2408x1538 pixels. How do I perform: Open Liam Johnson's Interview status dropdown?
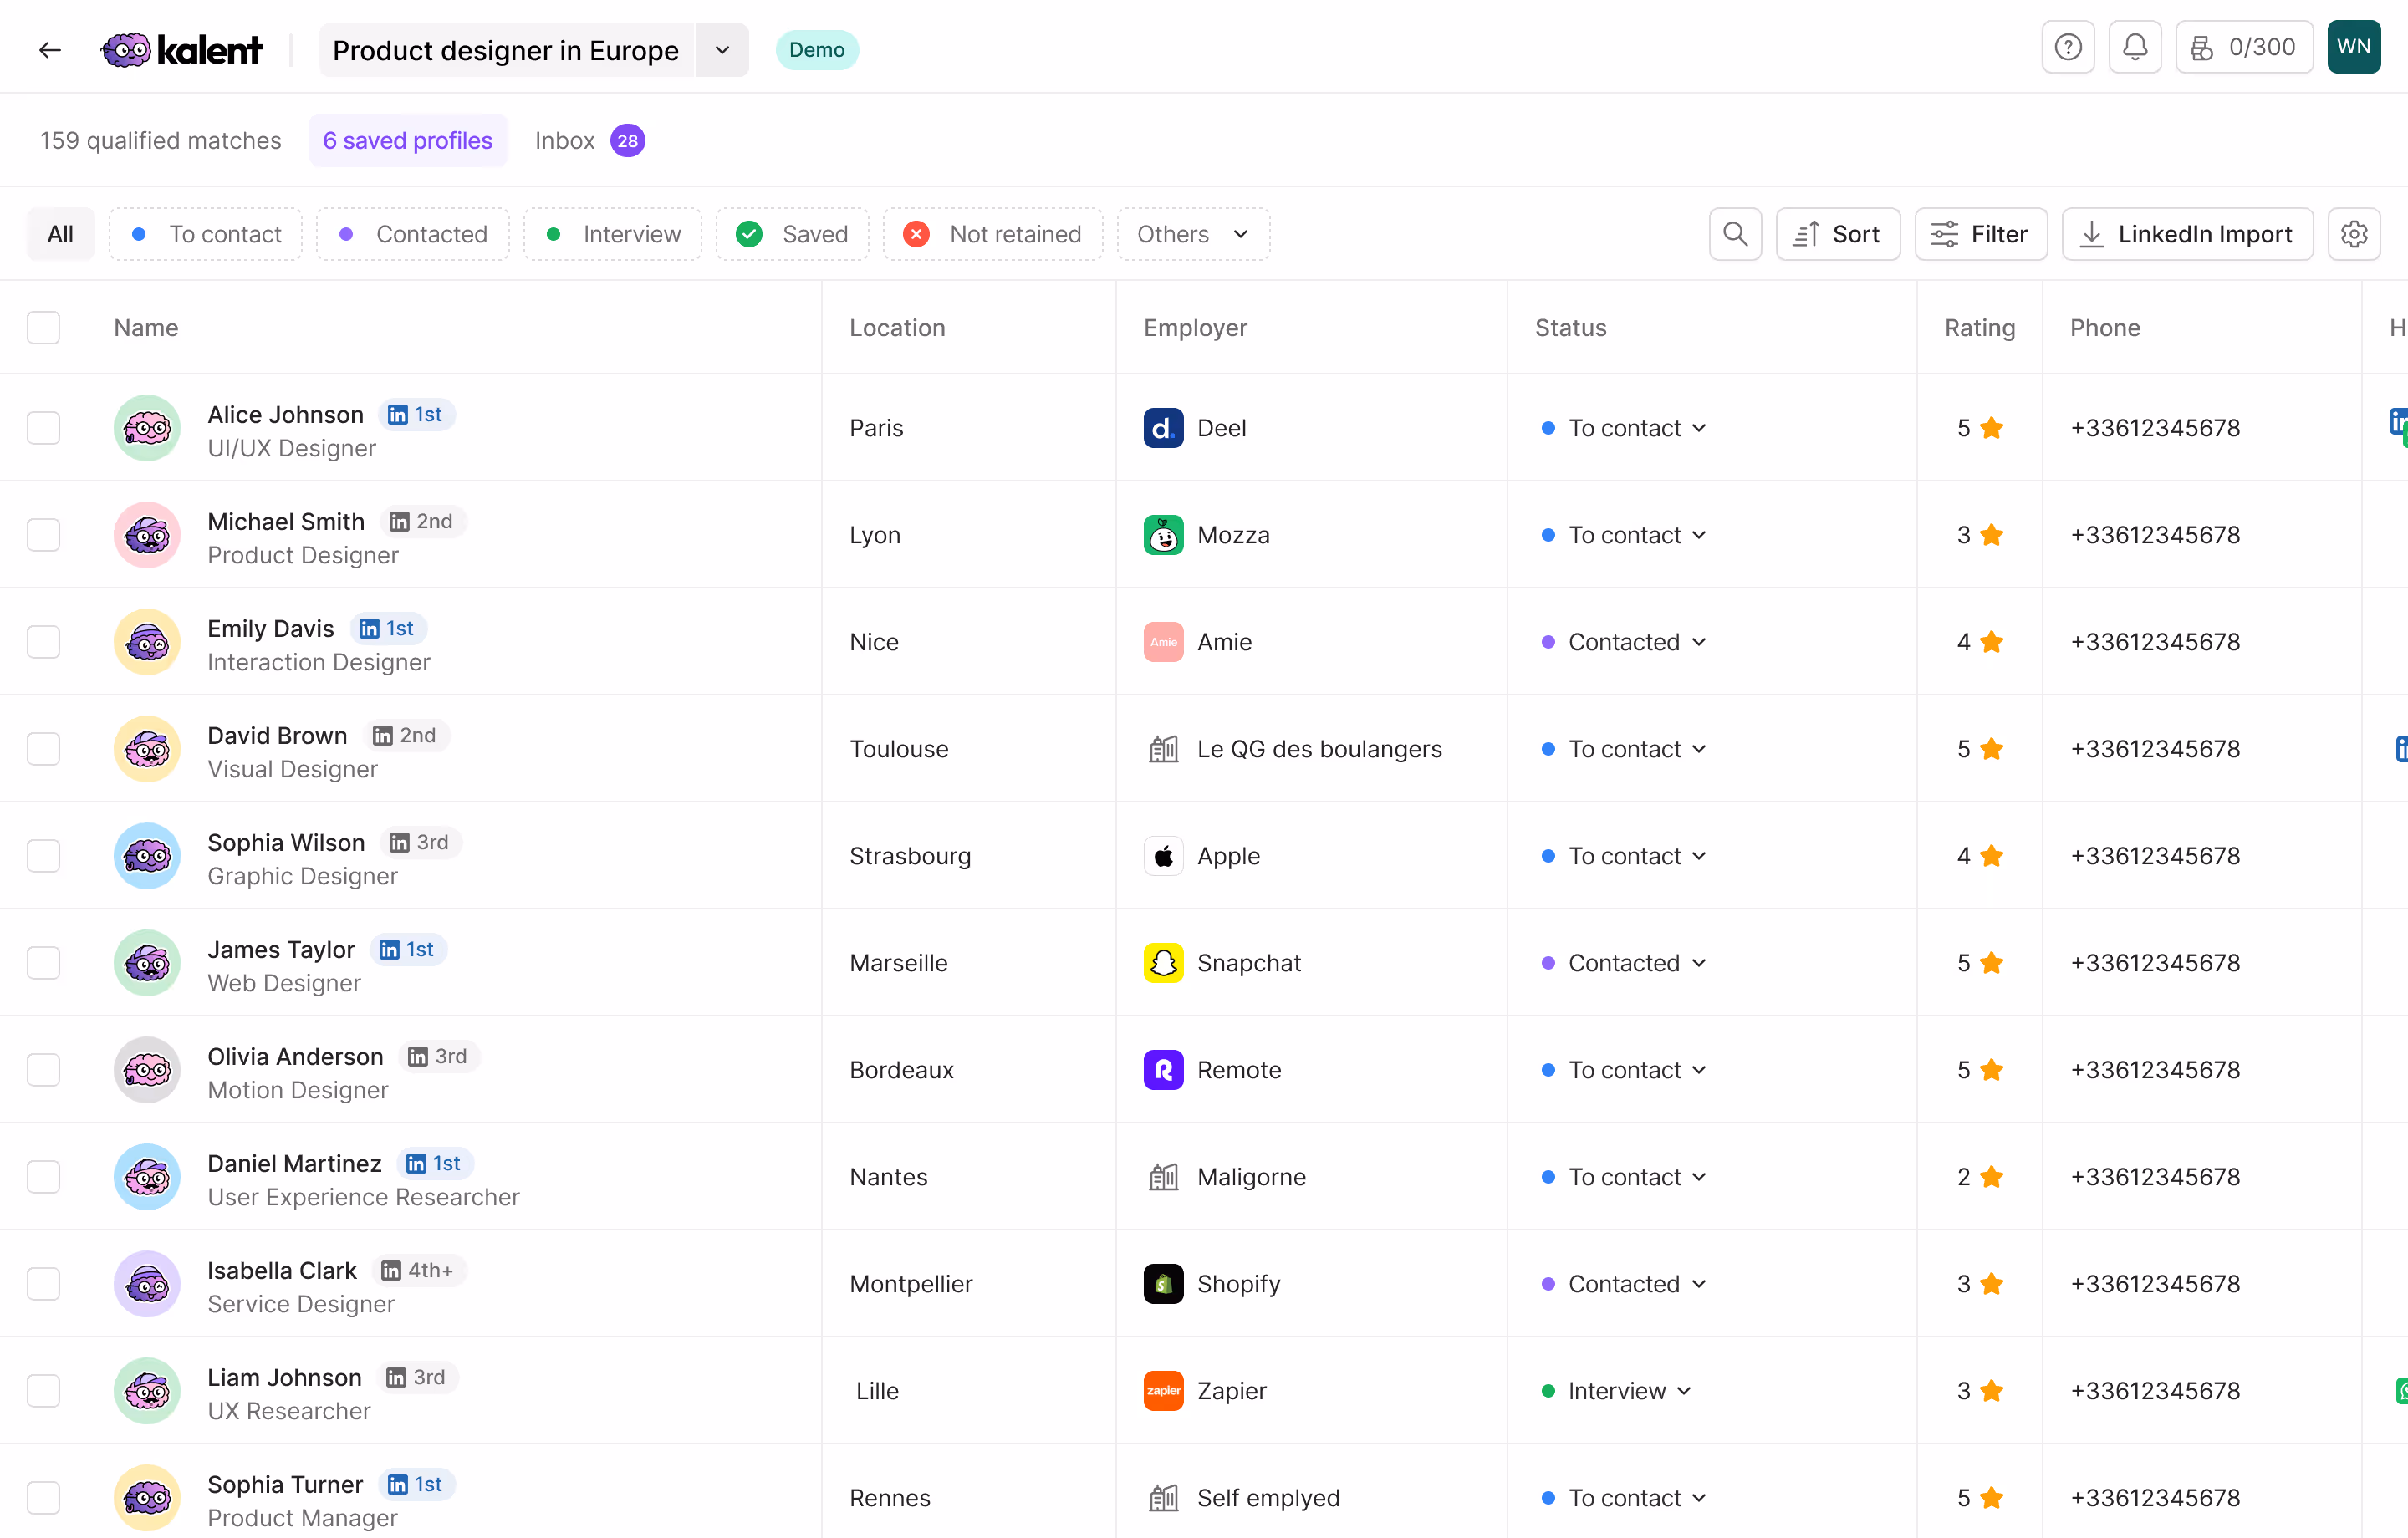(1616, 1391)
